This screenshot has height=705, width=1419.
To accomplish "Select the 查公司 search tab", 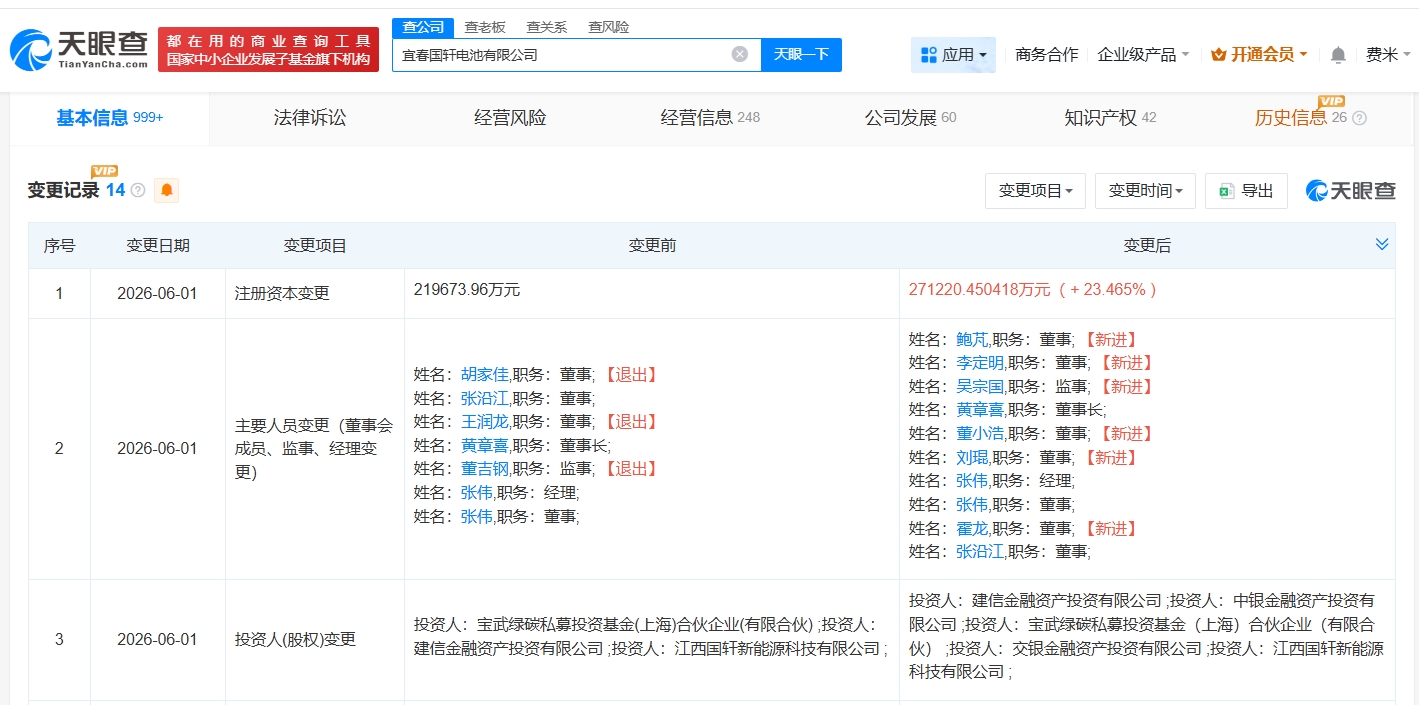I will click(423, 27).
